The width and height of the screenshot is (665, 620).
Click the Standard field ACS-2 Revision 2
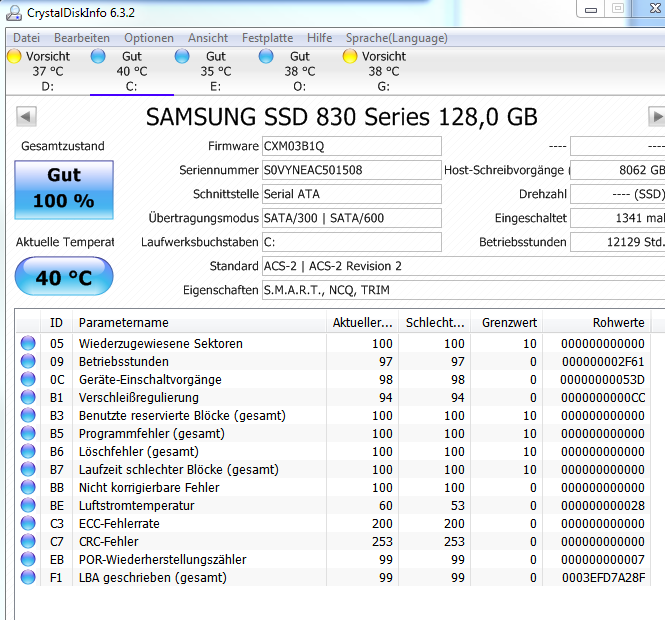pos(464,266)
